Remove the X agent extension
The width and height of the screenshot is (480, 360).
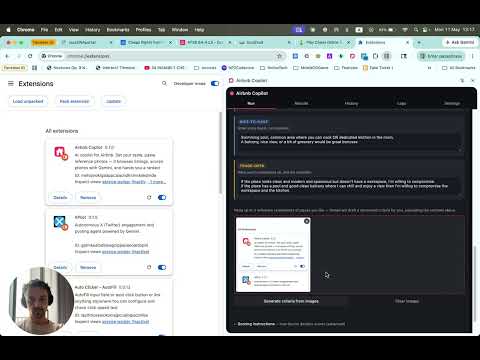point(88,268)
